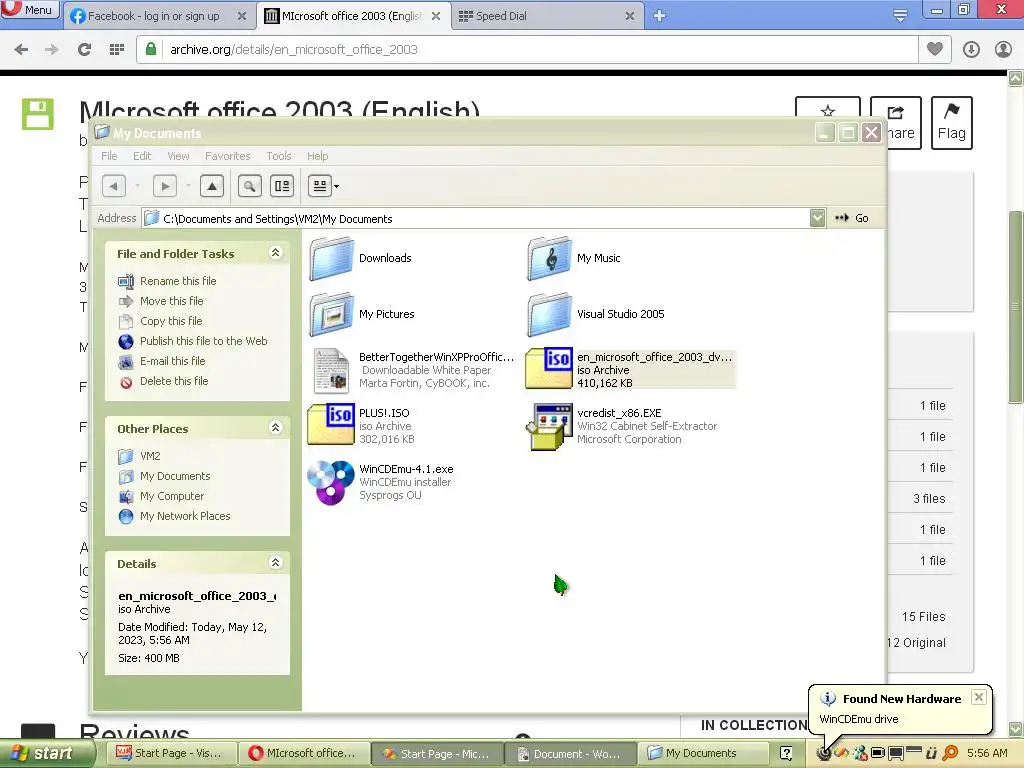Switch to Start Page - Vis... taskbar item
The width and height of the screenshot is (1024, 768).
170,753
